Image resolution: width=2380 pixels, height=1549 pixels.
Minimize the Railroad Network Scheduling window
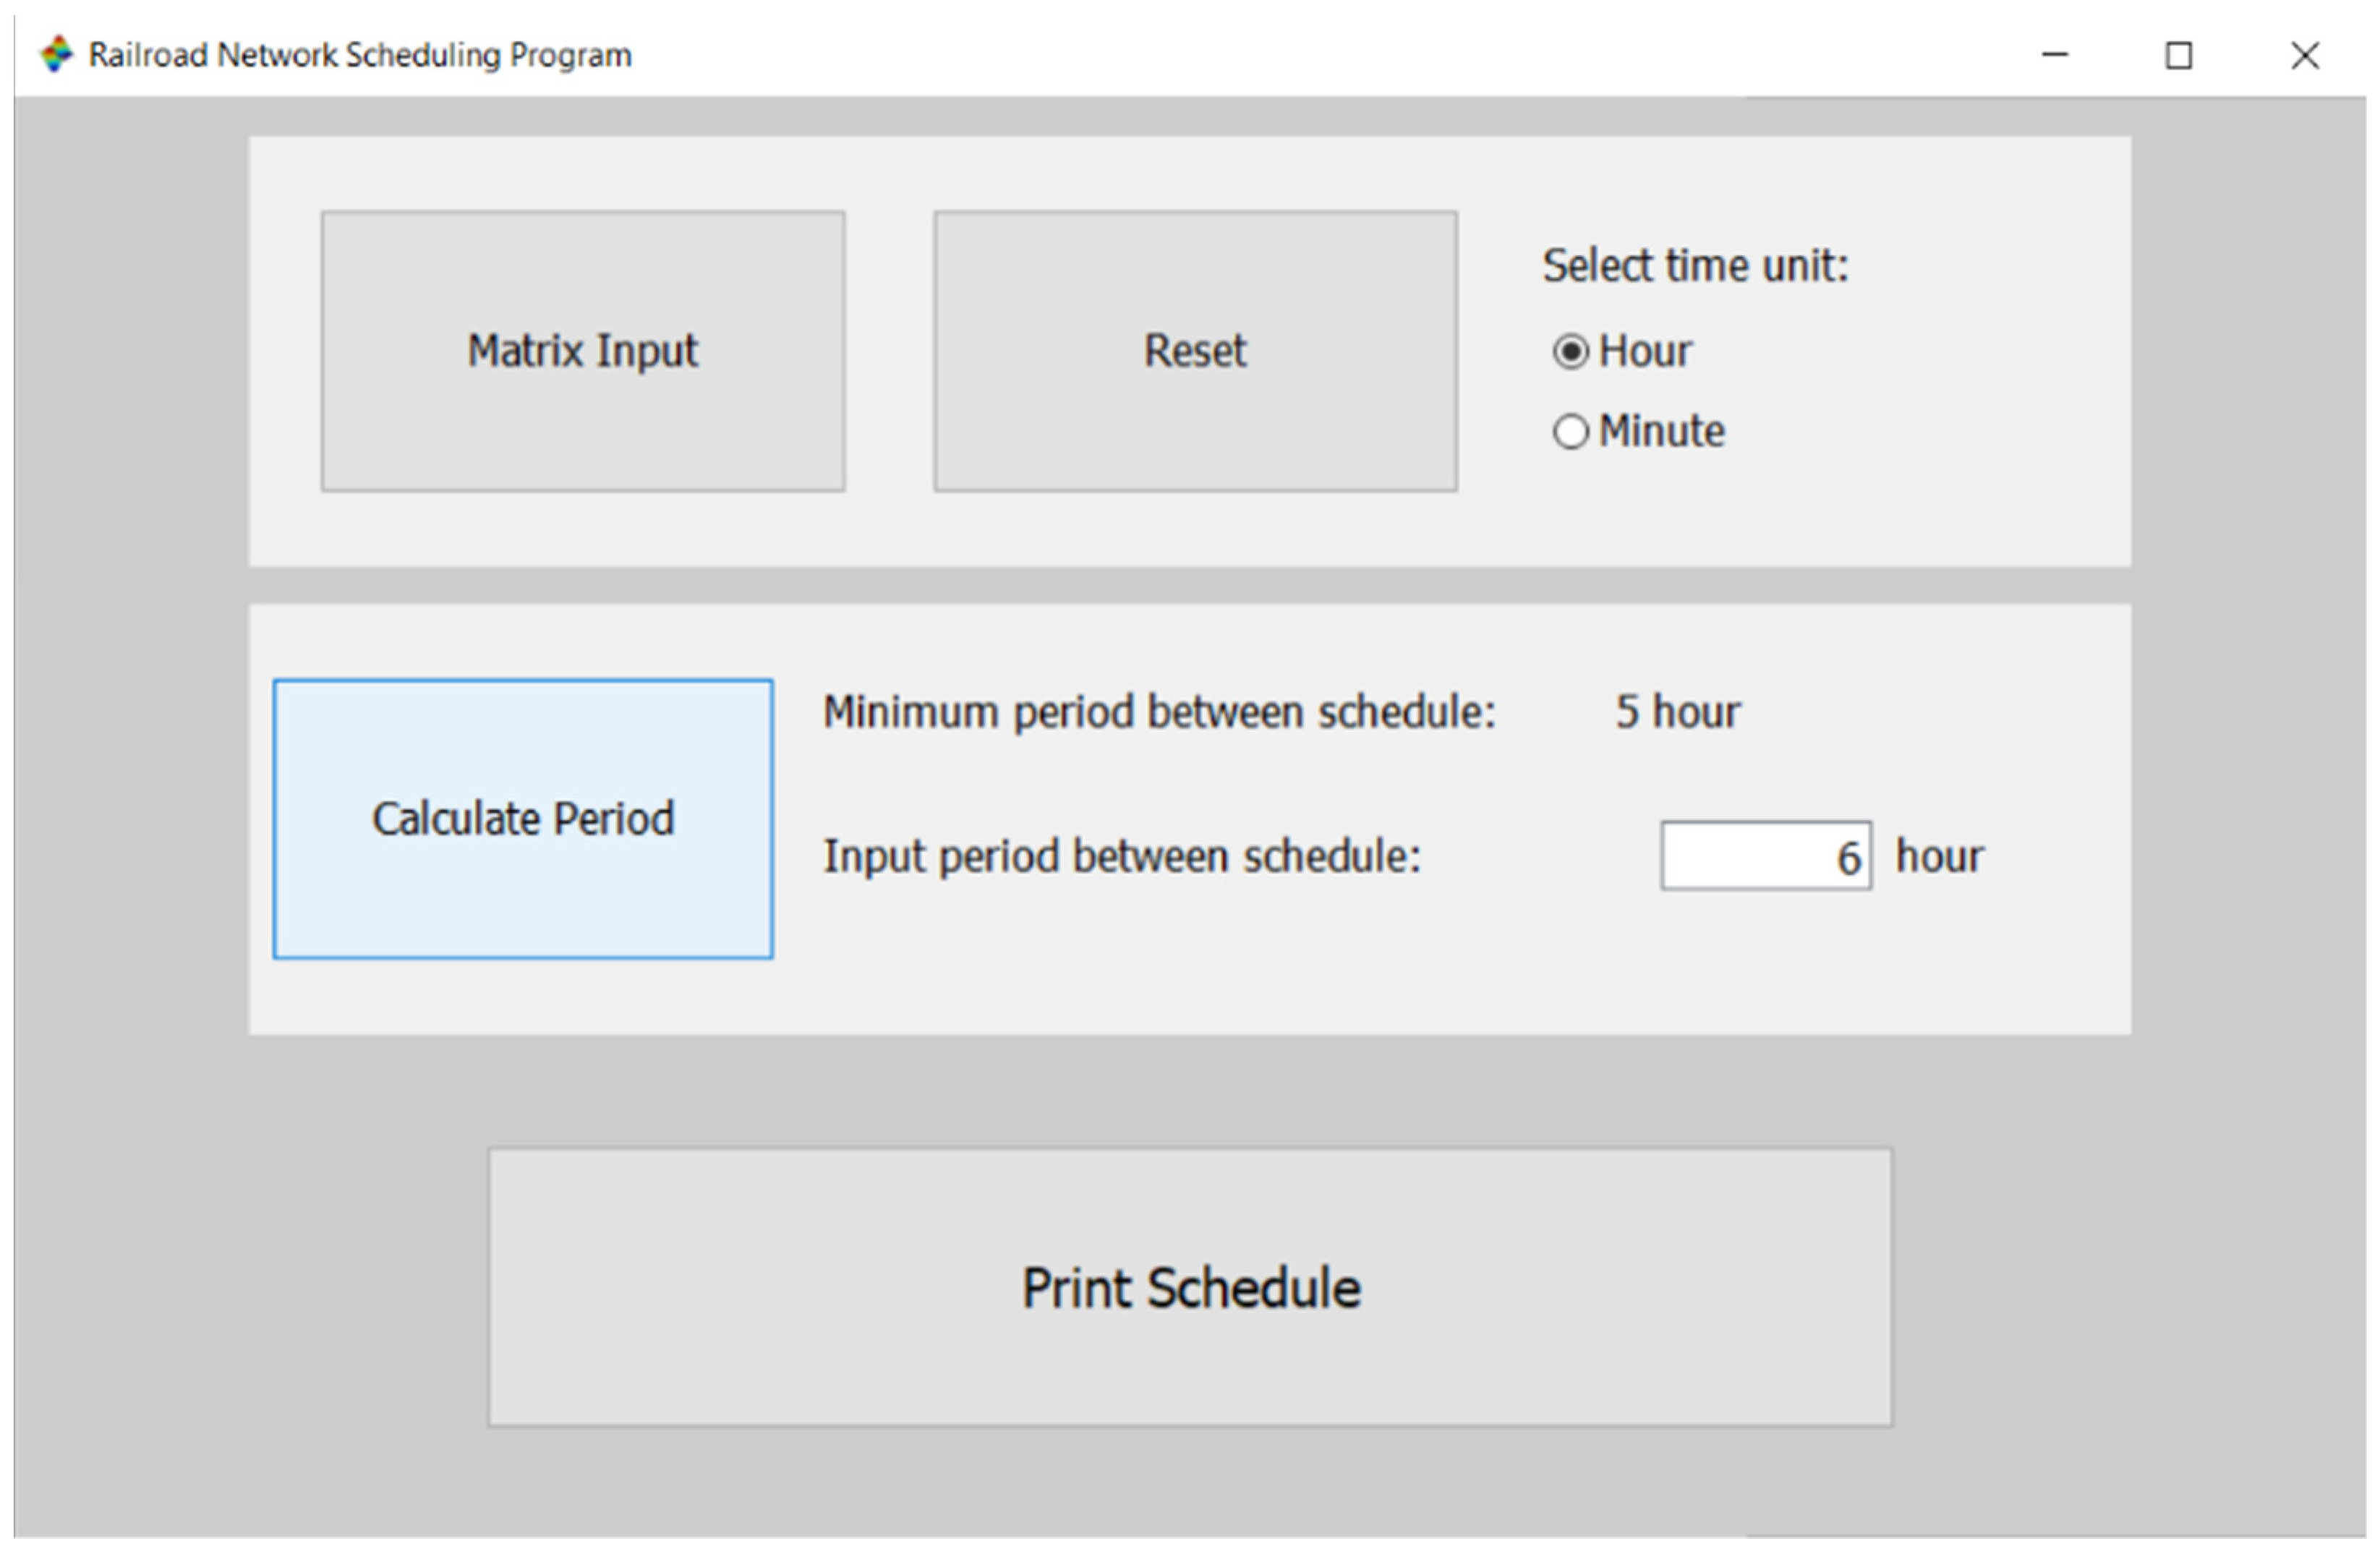click(x=2054, y=54)
